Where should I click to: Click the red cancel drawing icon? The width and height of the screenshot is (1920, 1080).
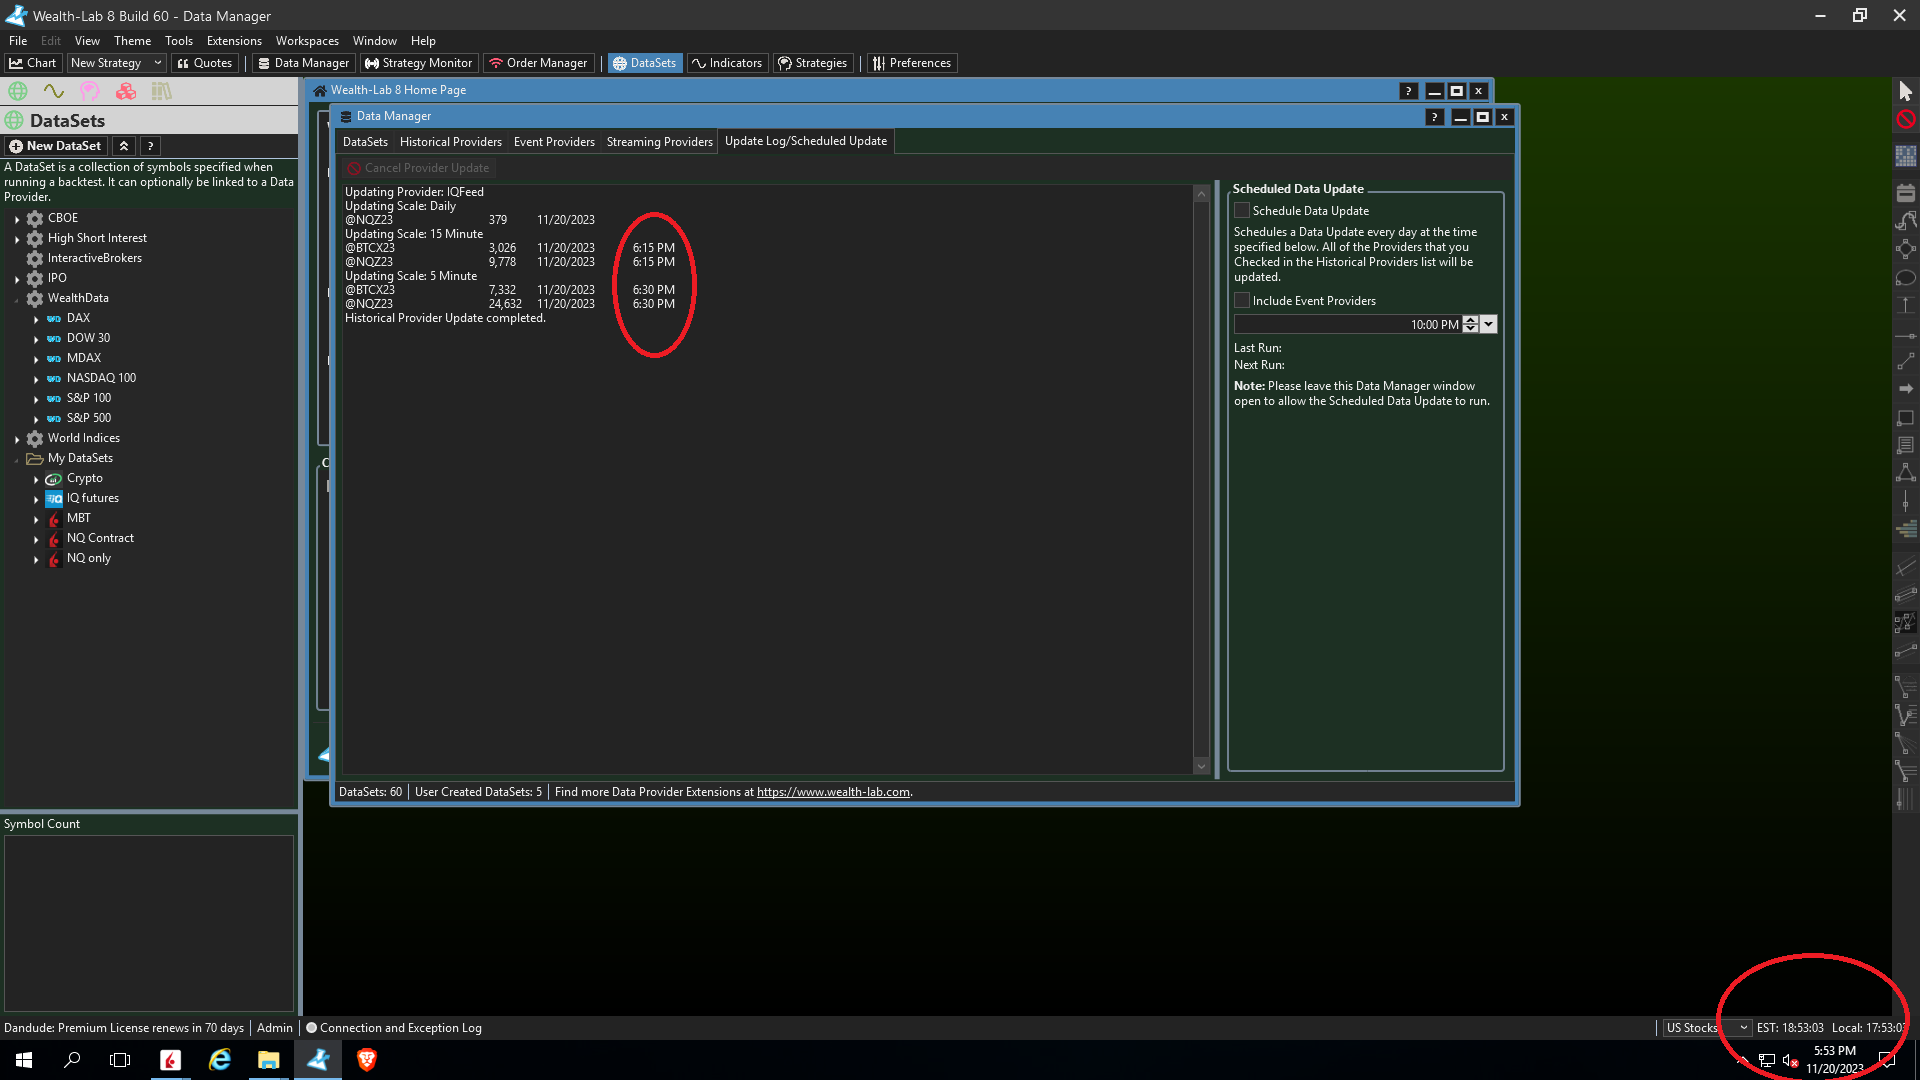click(x=1906, y=119)
